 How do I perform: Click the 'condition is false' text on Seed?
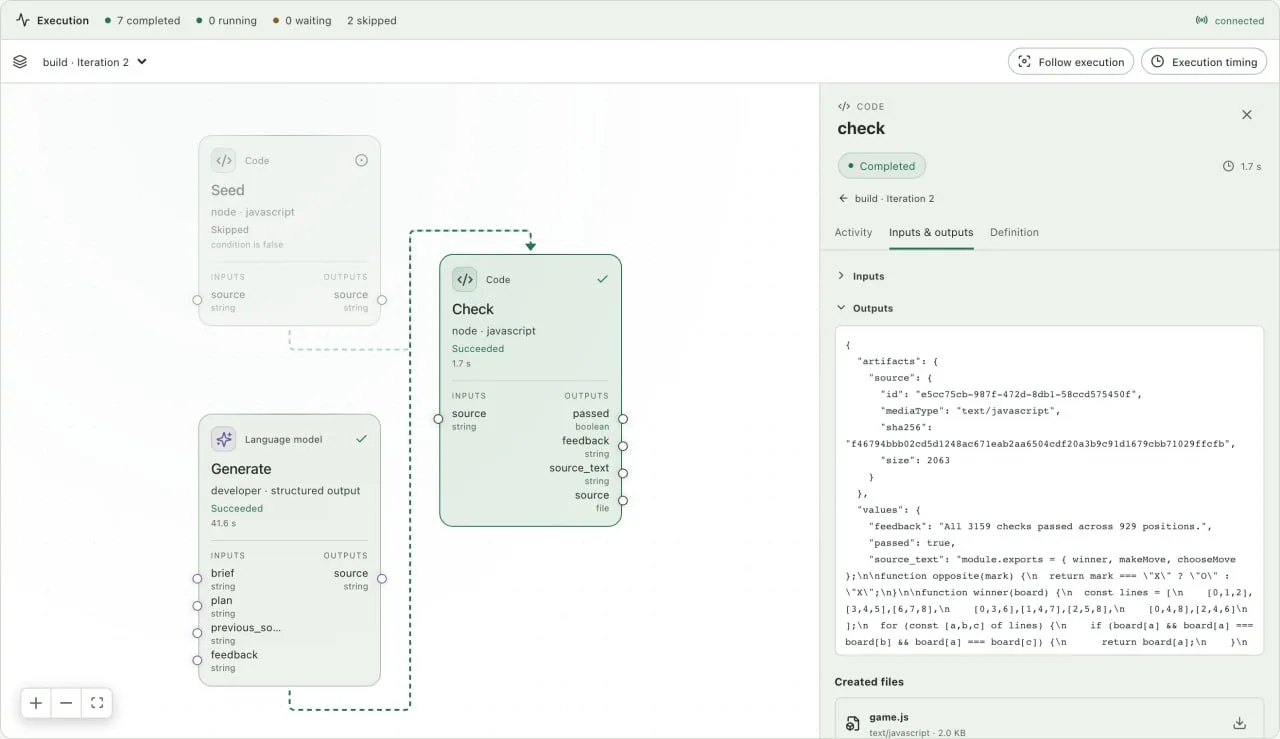pos(247,245)
